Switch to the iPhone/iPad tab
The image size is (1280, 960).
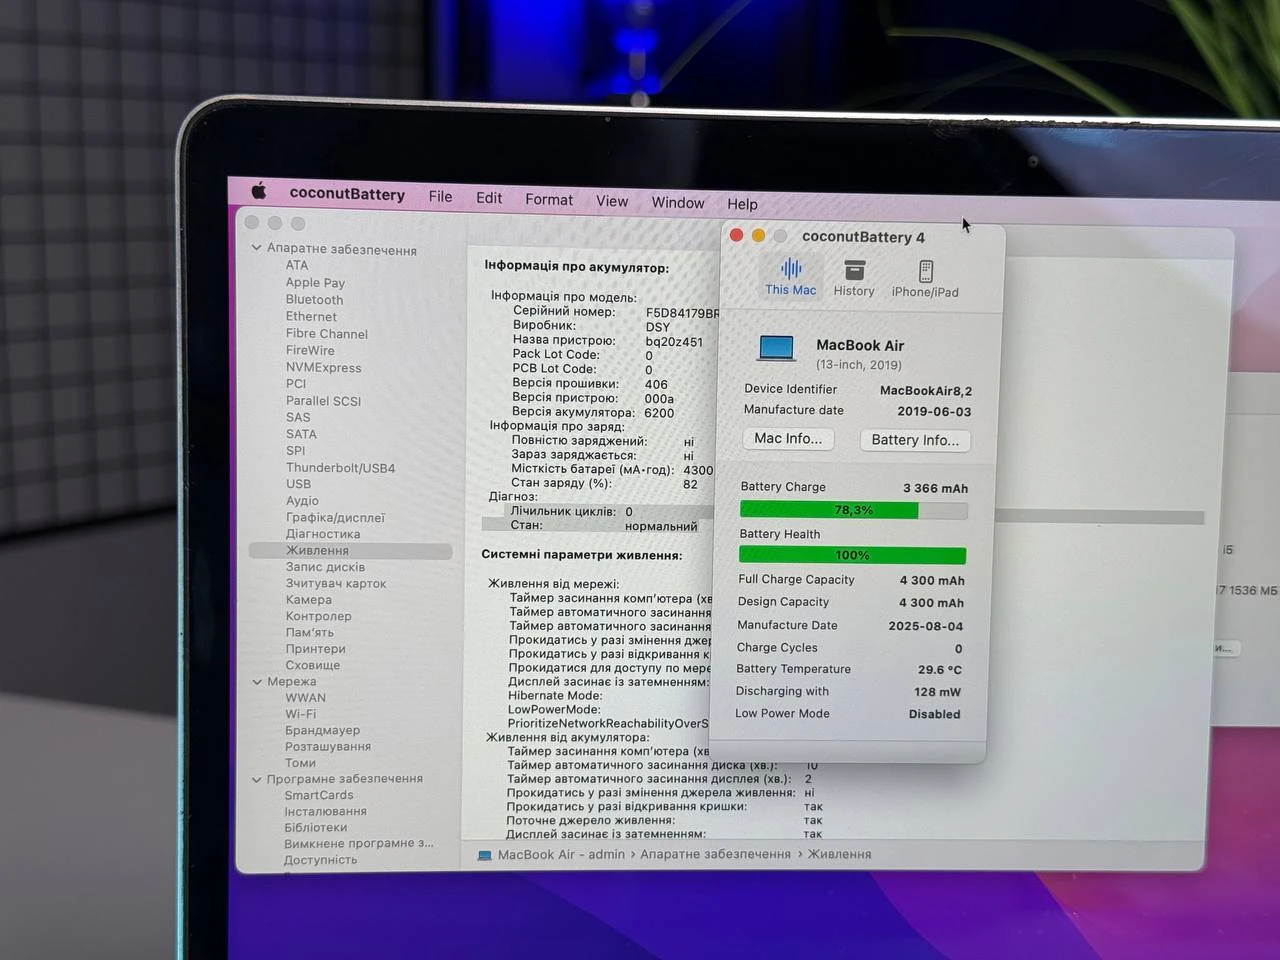[x=925, y=280]
